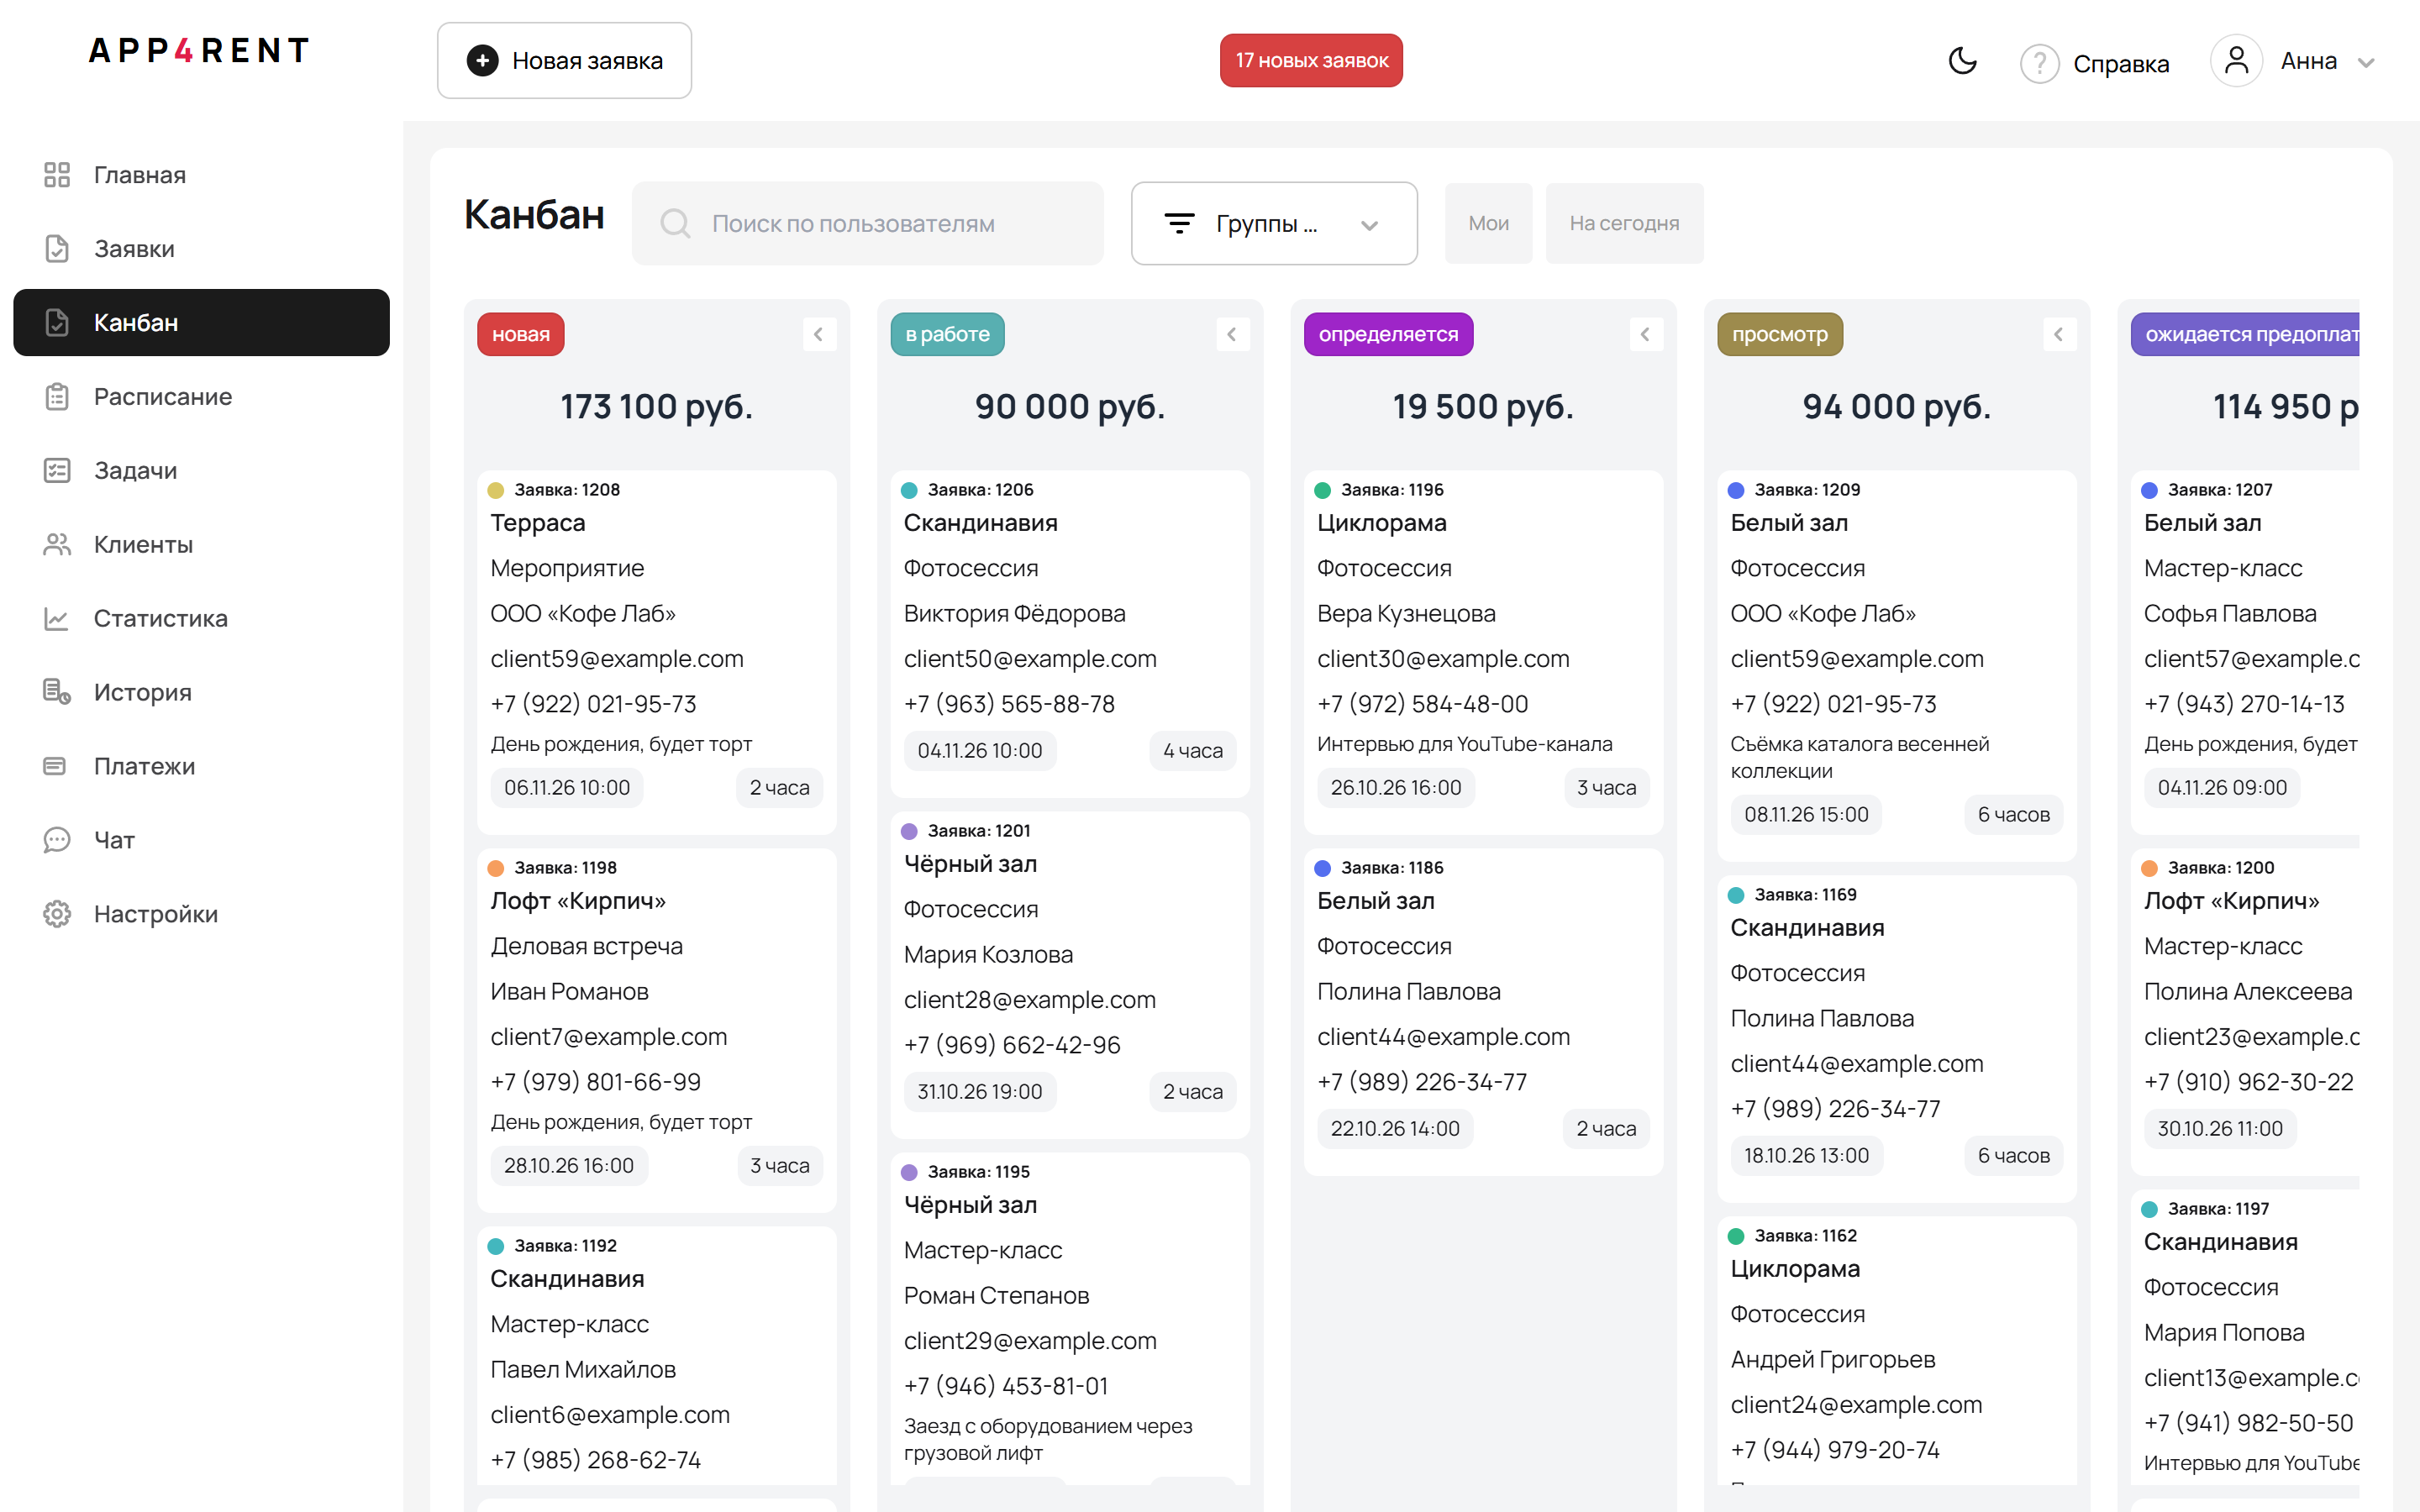The width and height of the screenshot is (2420, 1512).
Task: Collapse the просмотр column
Action: click(2059, 334)
